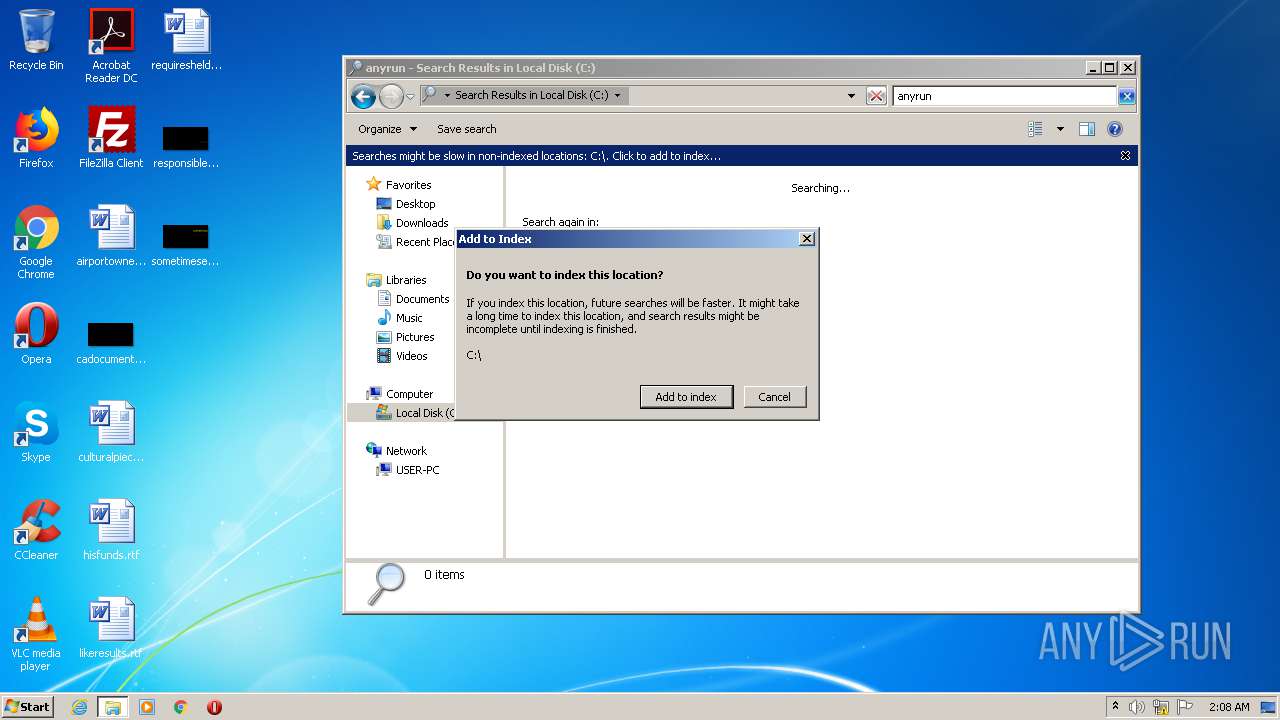This screenshot has width=1280, height=720.
Task: Open Opera from the taskbar
Action: point(214,707)
